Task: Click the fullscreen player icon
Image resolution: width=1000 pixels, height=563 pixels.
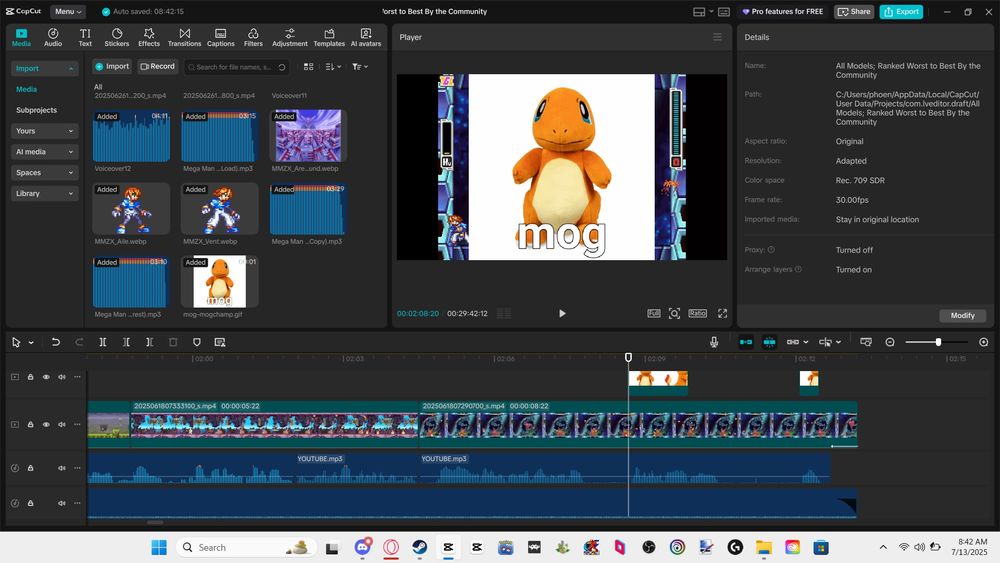Action: click(722, 313)
